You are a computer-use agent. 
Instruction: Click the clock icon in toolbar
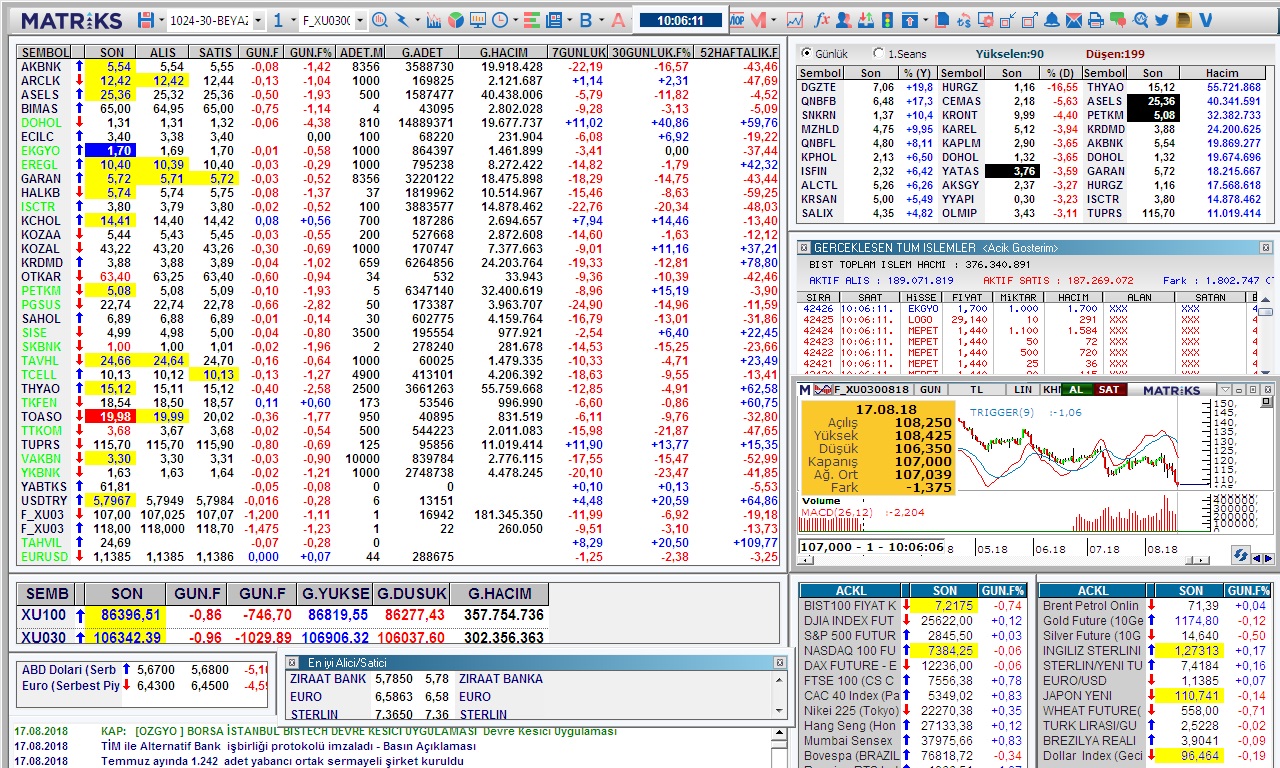tap(500, 20)
